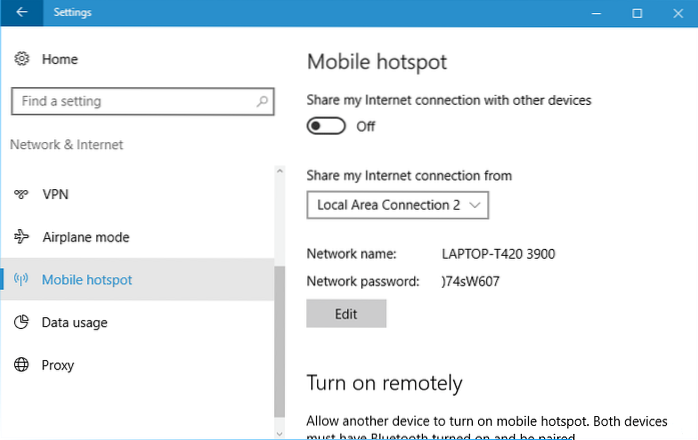This screenshot has height=440, width=698.
Task: Click the search magnifier icon
Action: pos(263,101)
